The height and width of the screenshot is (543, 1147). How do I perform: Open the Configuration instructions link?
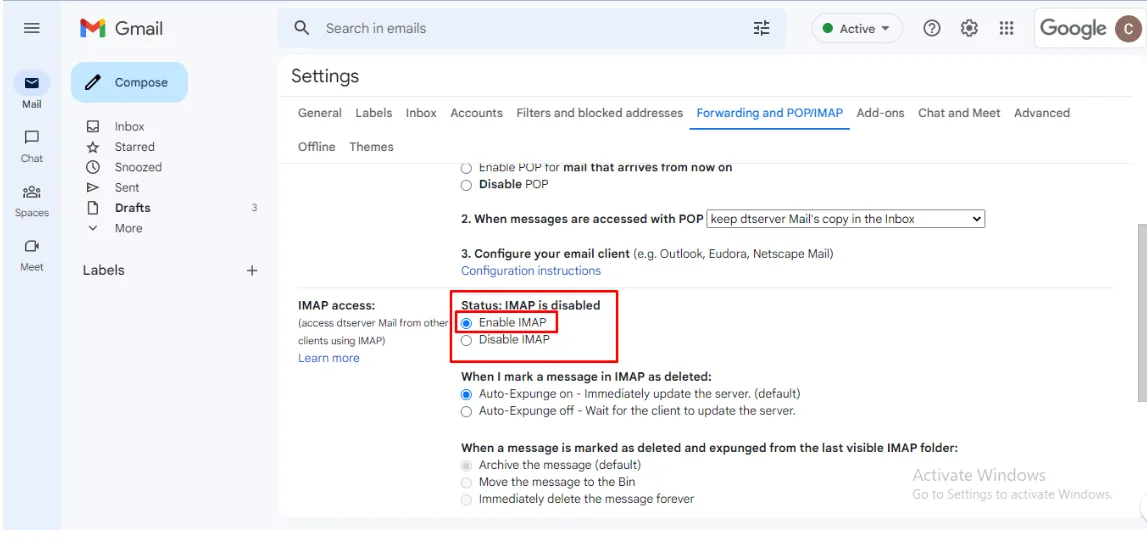(531, 271)
